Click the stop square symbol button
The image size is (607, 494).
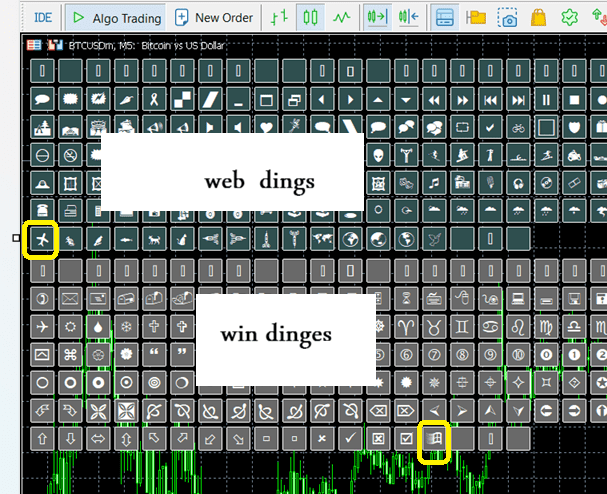point(574,99)
